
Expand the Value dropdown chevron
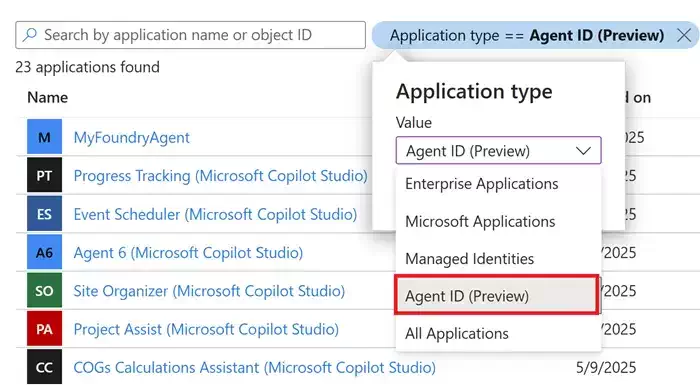click(583, 151)
